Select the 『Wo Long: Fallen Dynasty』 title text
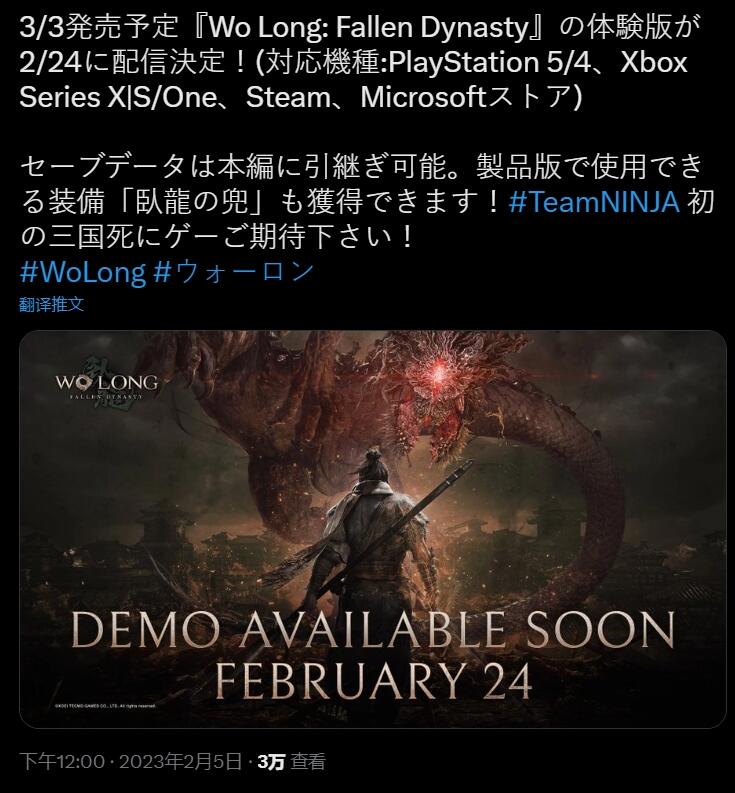735x793 pixels. [x=373, y=27]
